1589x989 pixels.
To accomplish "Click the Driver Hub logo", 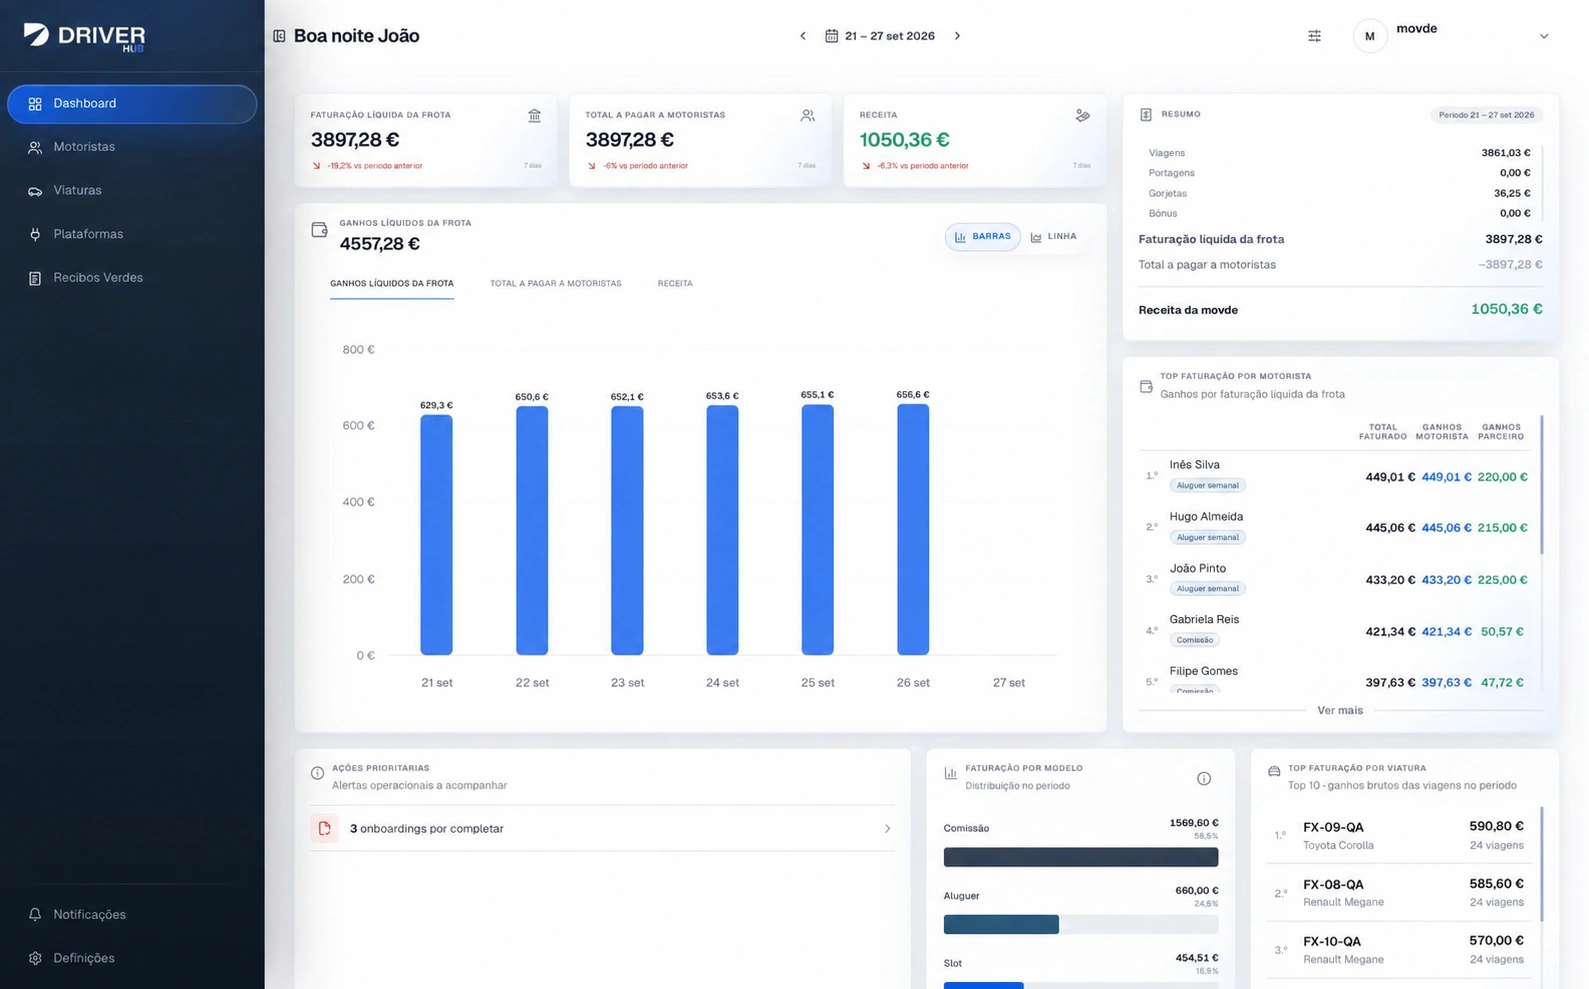I will click(x=85, y=37).
